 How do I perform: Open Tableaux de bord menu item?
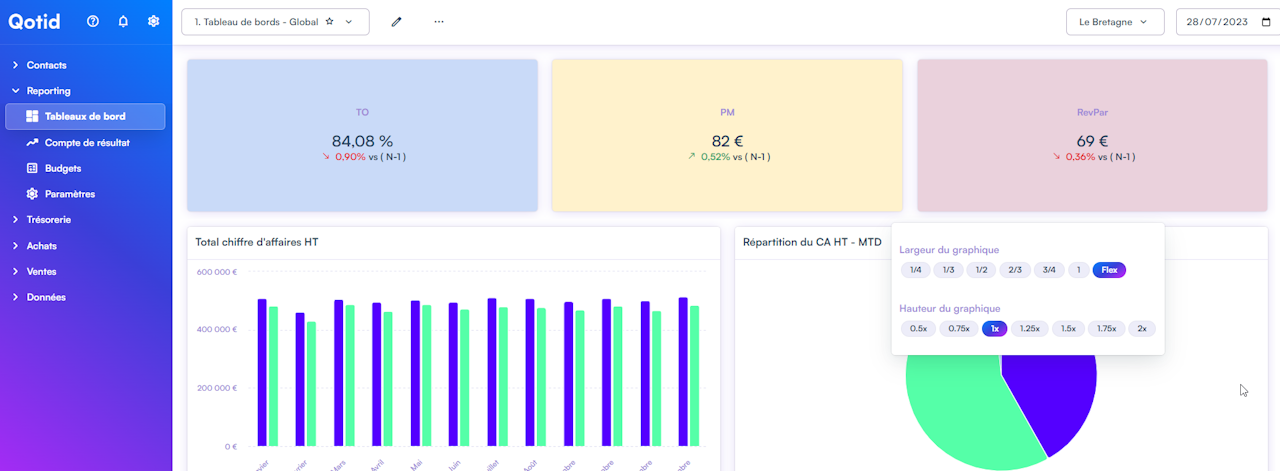coord(85,117)
